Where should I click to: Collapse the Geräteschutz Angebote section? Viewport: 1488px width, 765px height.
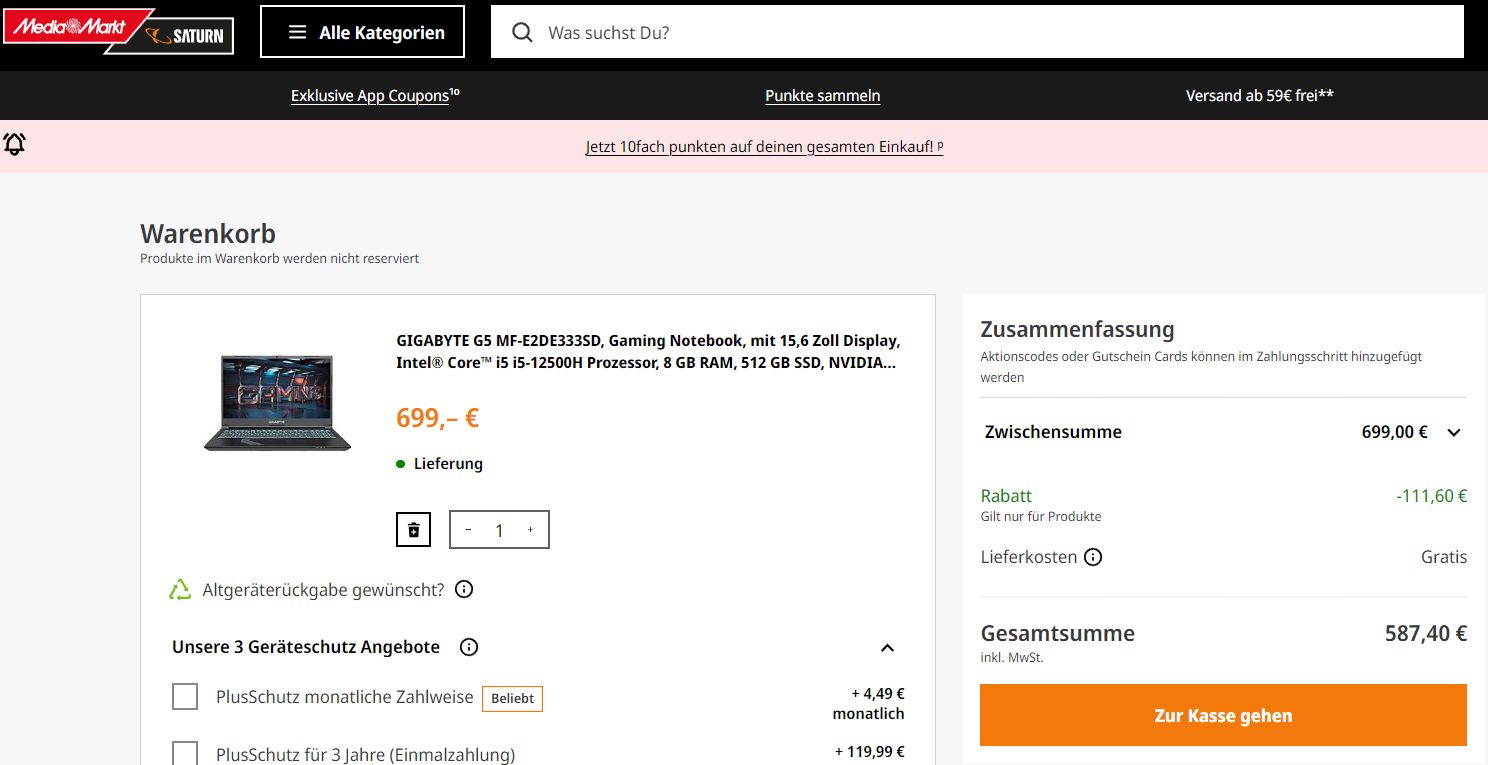pyautogui.click(x=887, y=647)
